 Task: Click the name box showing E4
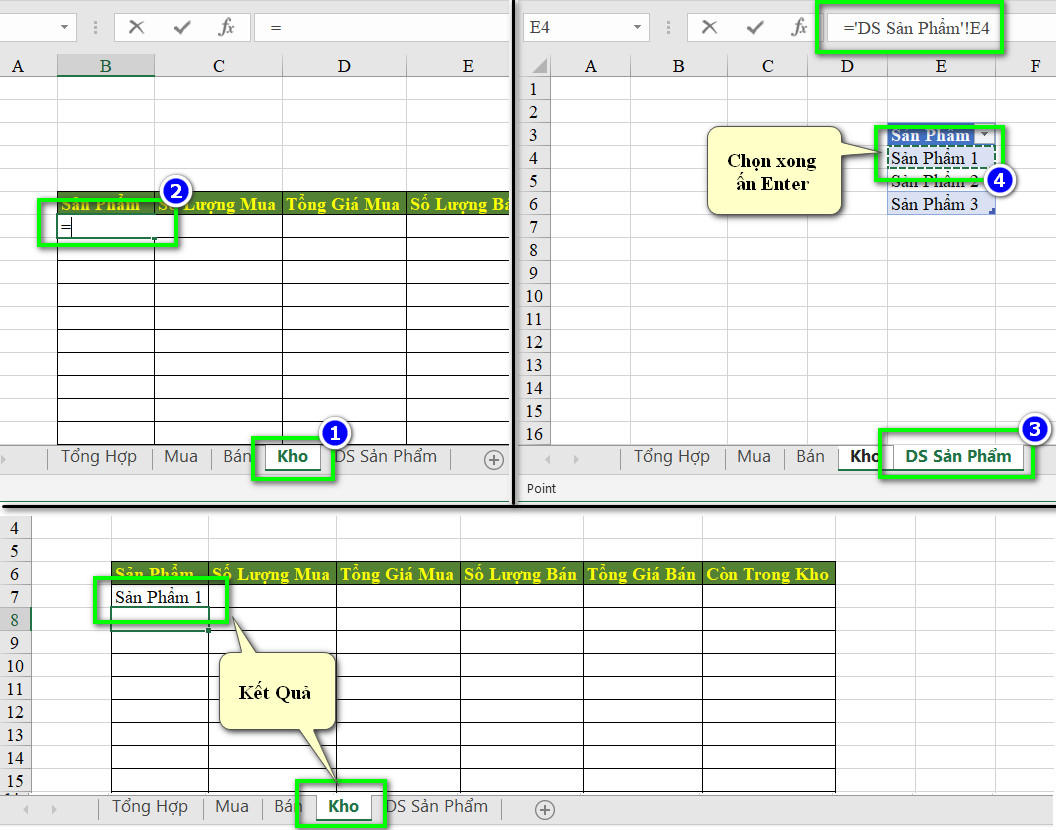(x=578, y=28)
